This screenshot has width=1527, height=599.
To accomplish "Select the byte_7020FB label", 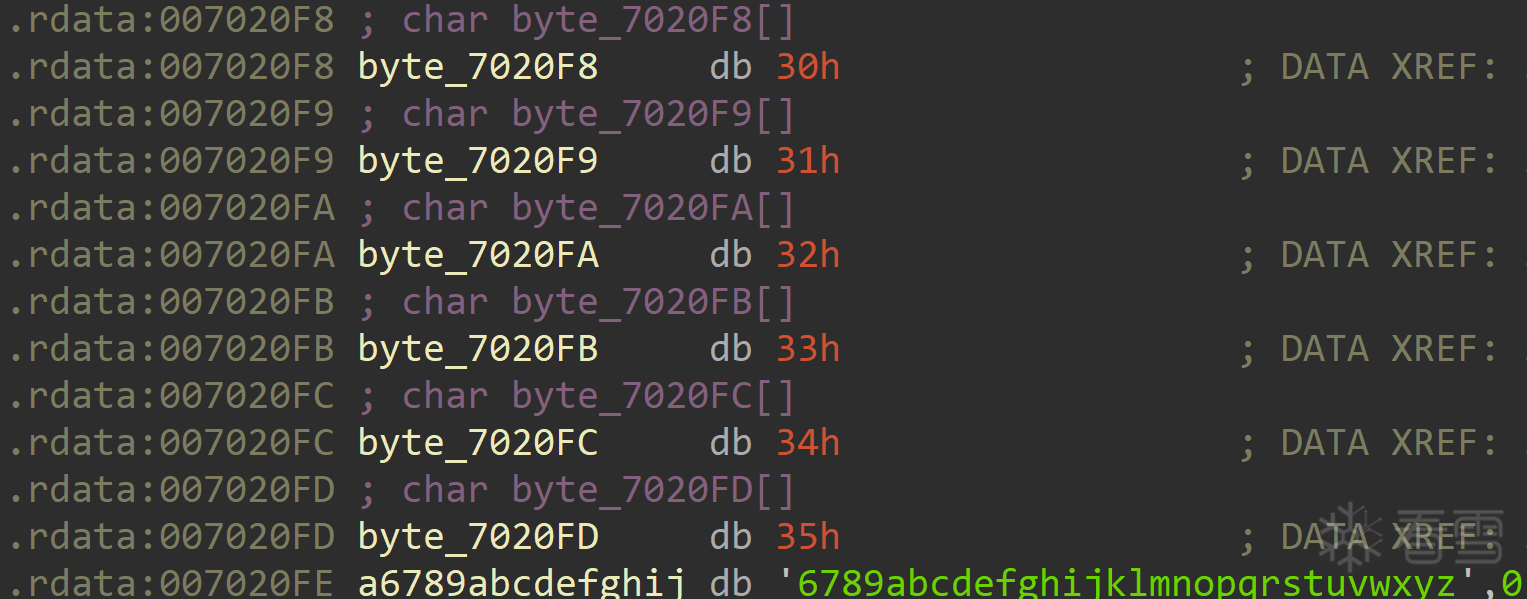I will click(x=478, y=349).
